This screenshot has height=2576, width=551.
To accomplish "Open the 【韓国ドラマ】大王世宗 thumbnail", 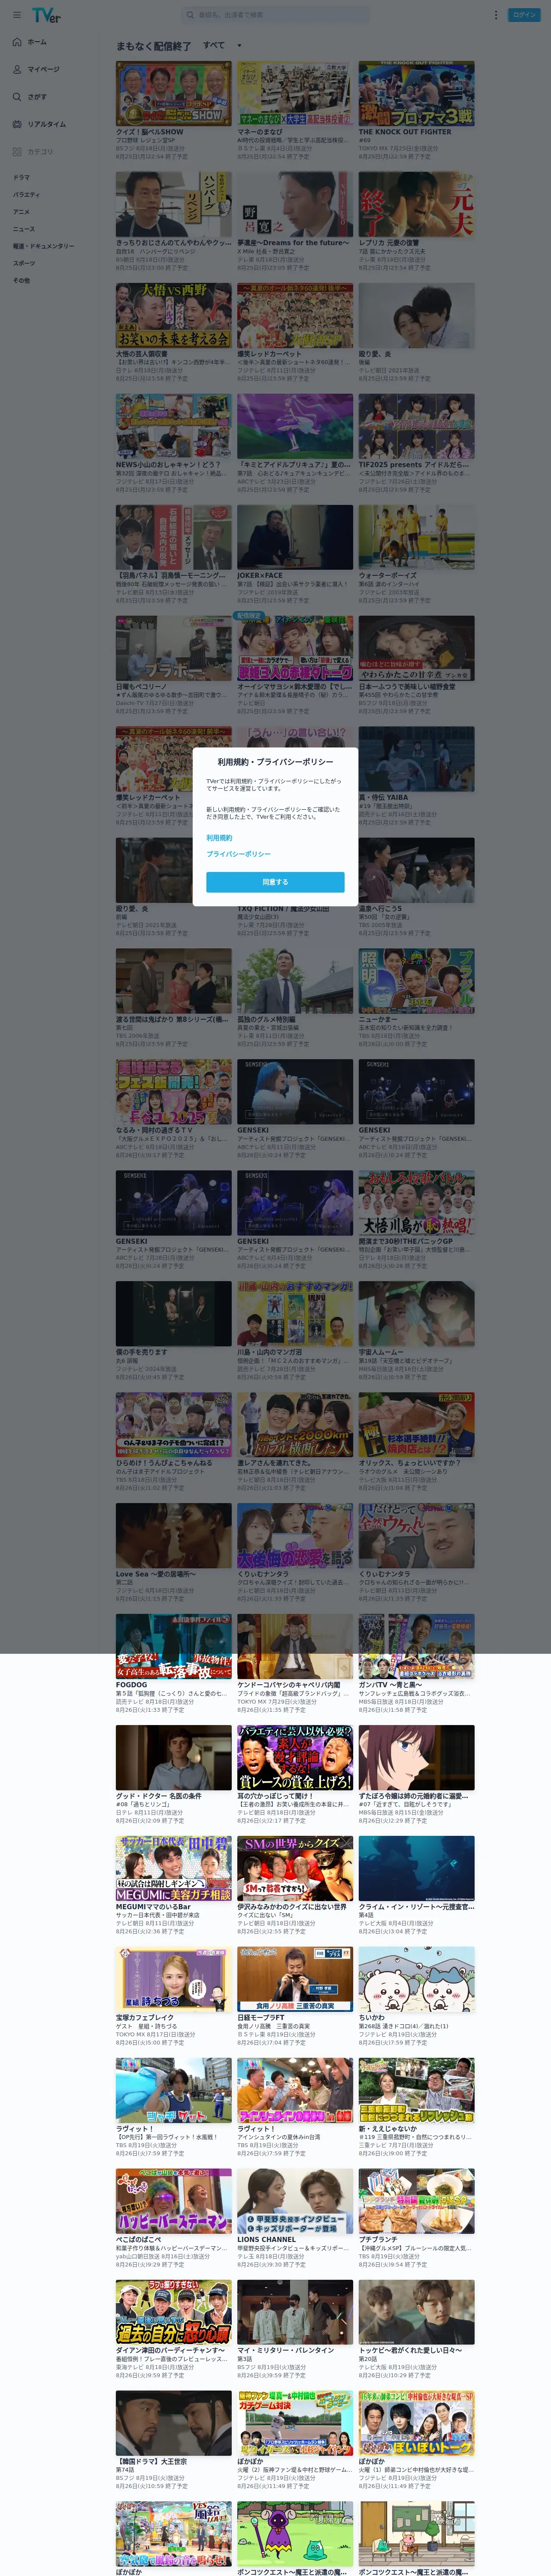I will pyautogui.click(x=173, y=2424).
